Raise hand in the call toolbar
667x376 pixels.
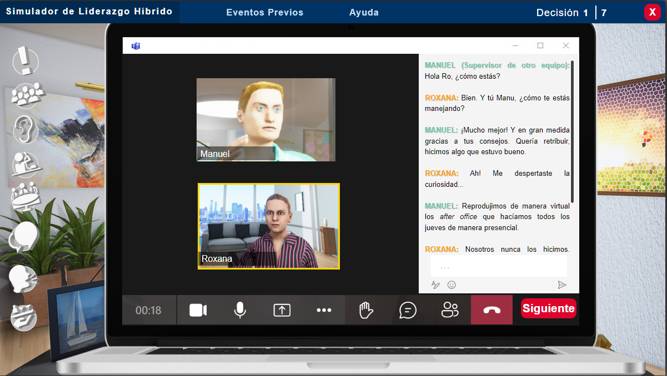pyautogui.click(x=365, y=310)
